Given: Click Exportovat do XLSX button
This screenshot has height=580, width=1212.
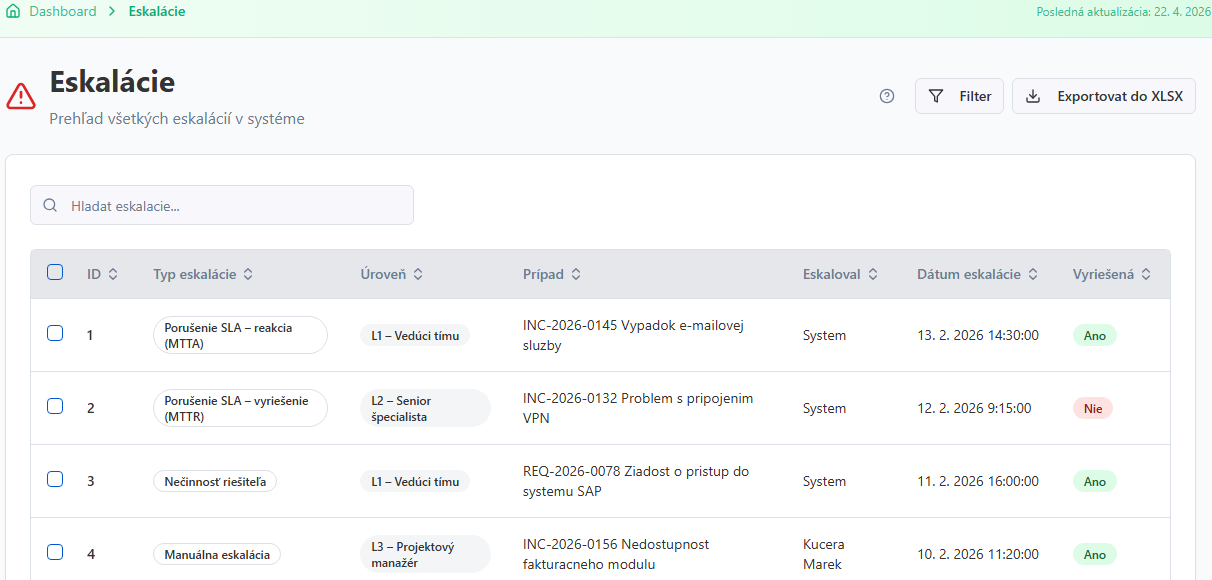Looking at the screenshot, I should (1103, 96).
